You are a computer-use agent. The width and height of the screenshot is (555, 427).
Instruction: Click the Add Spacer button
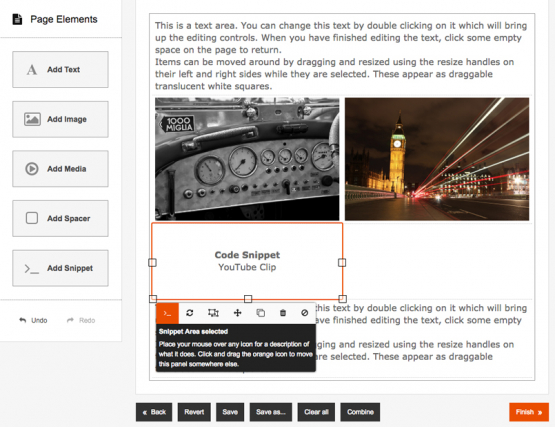point(61,218)
